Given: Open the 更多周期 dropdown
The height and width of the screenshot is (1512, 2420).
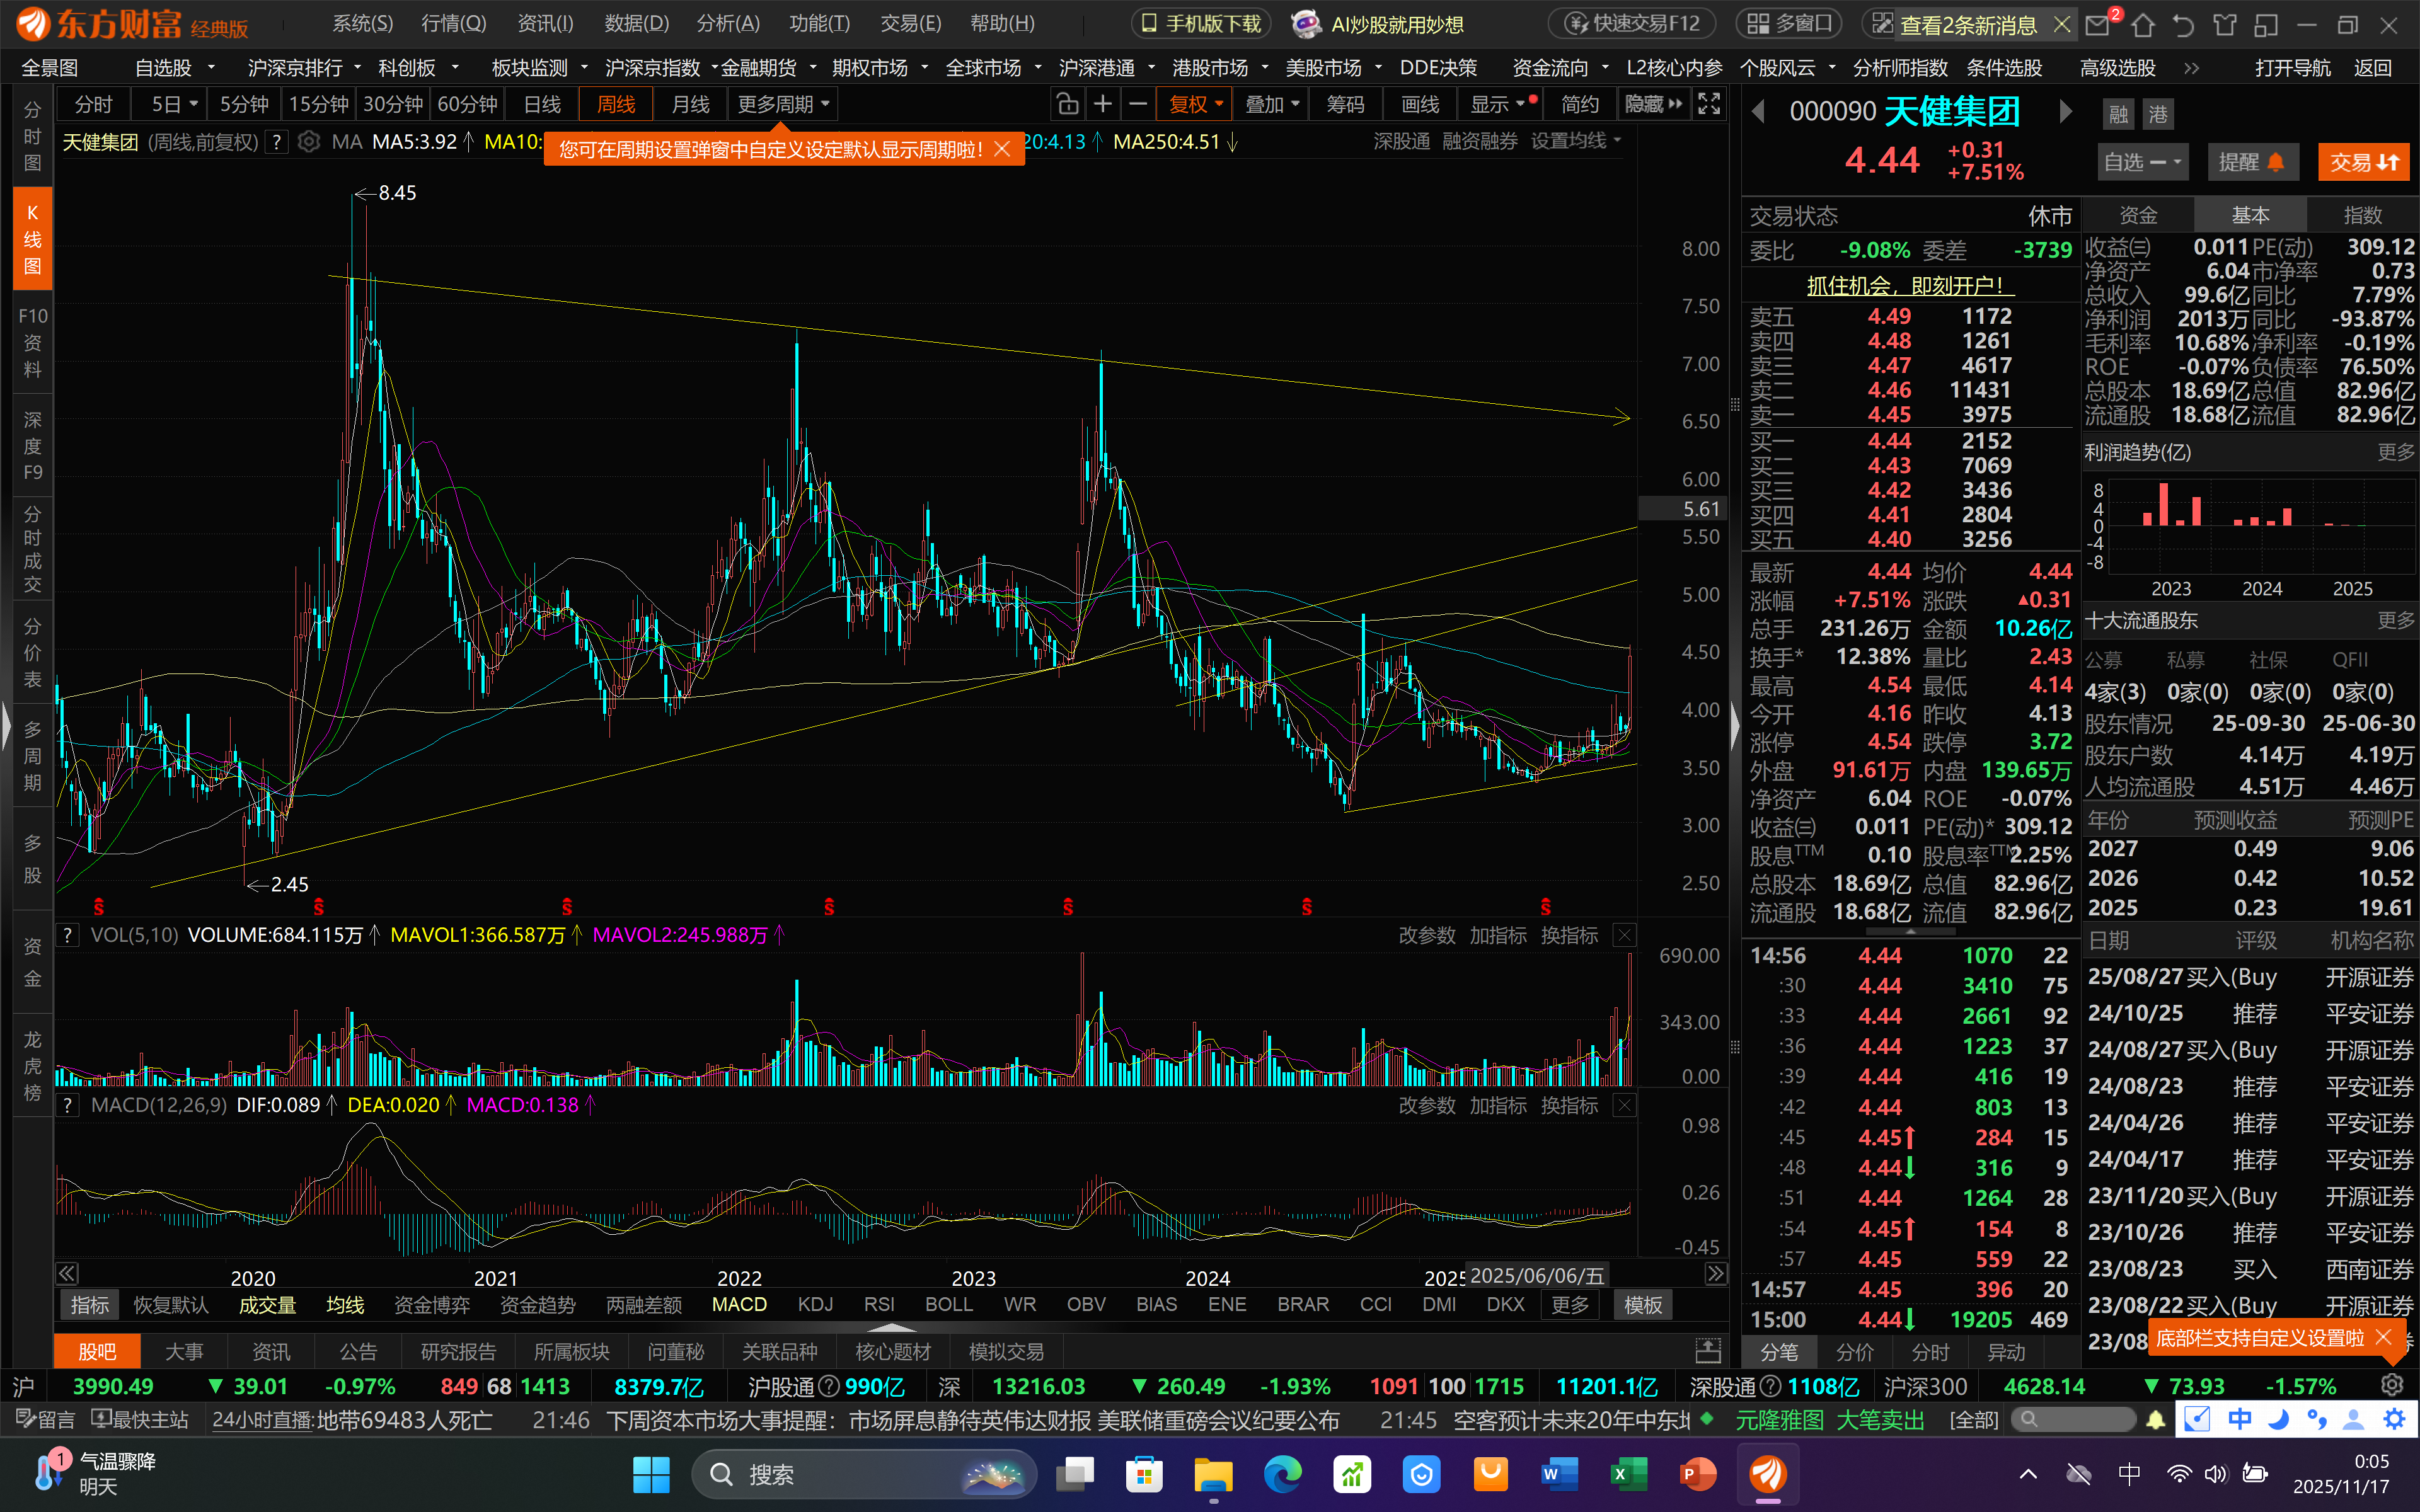Looking at the screenshot, I should click(x=783, y=104).
